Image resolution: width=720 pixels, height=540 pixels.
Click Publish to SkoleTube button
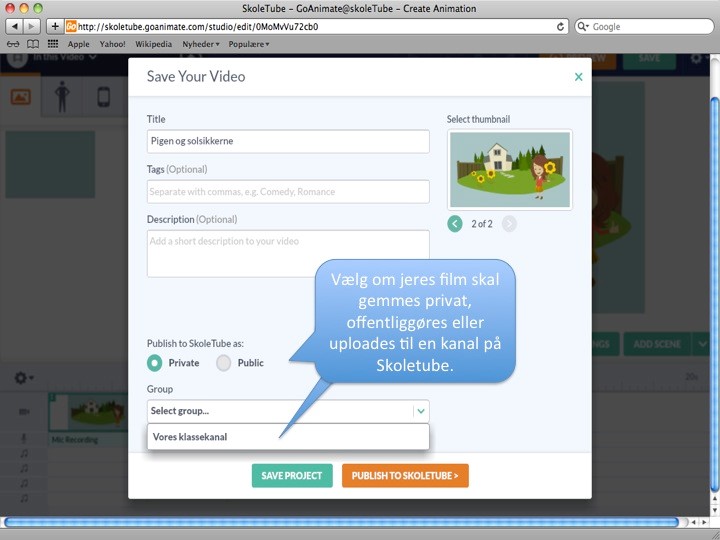tap(405, 476)
